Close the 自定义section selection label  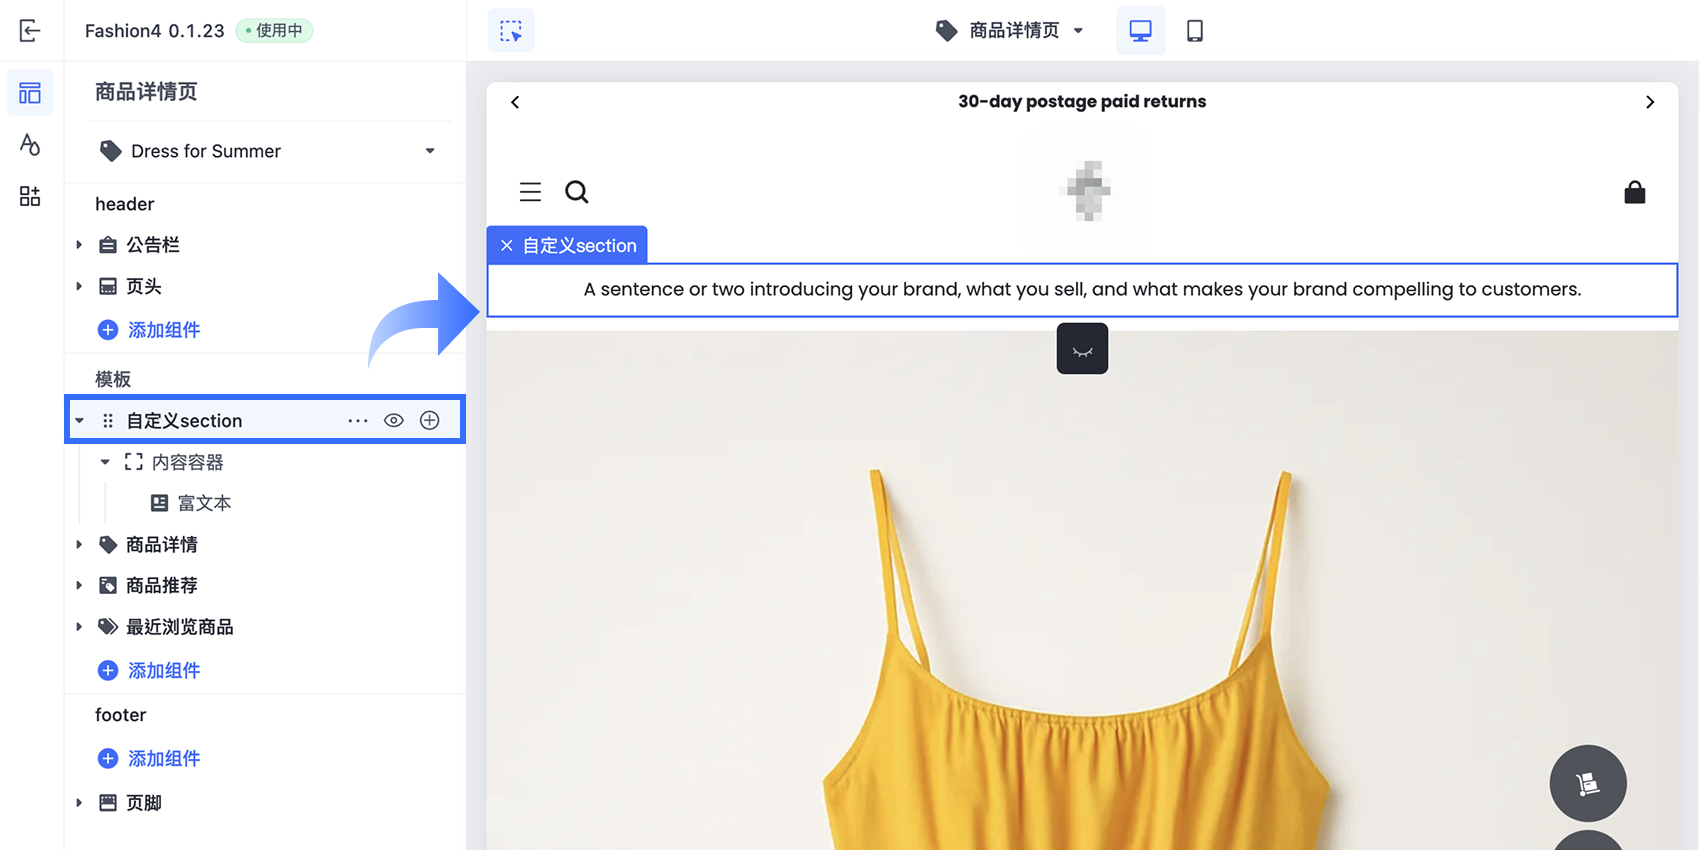coord(507,246)
